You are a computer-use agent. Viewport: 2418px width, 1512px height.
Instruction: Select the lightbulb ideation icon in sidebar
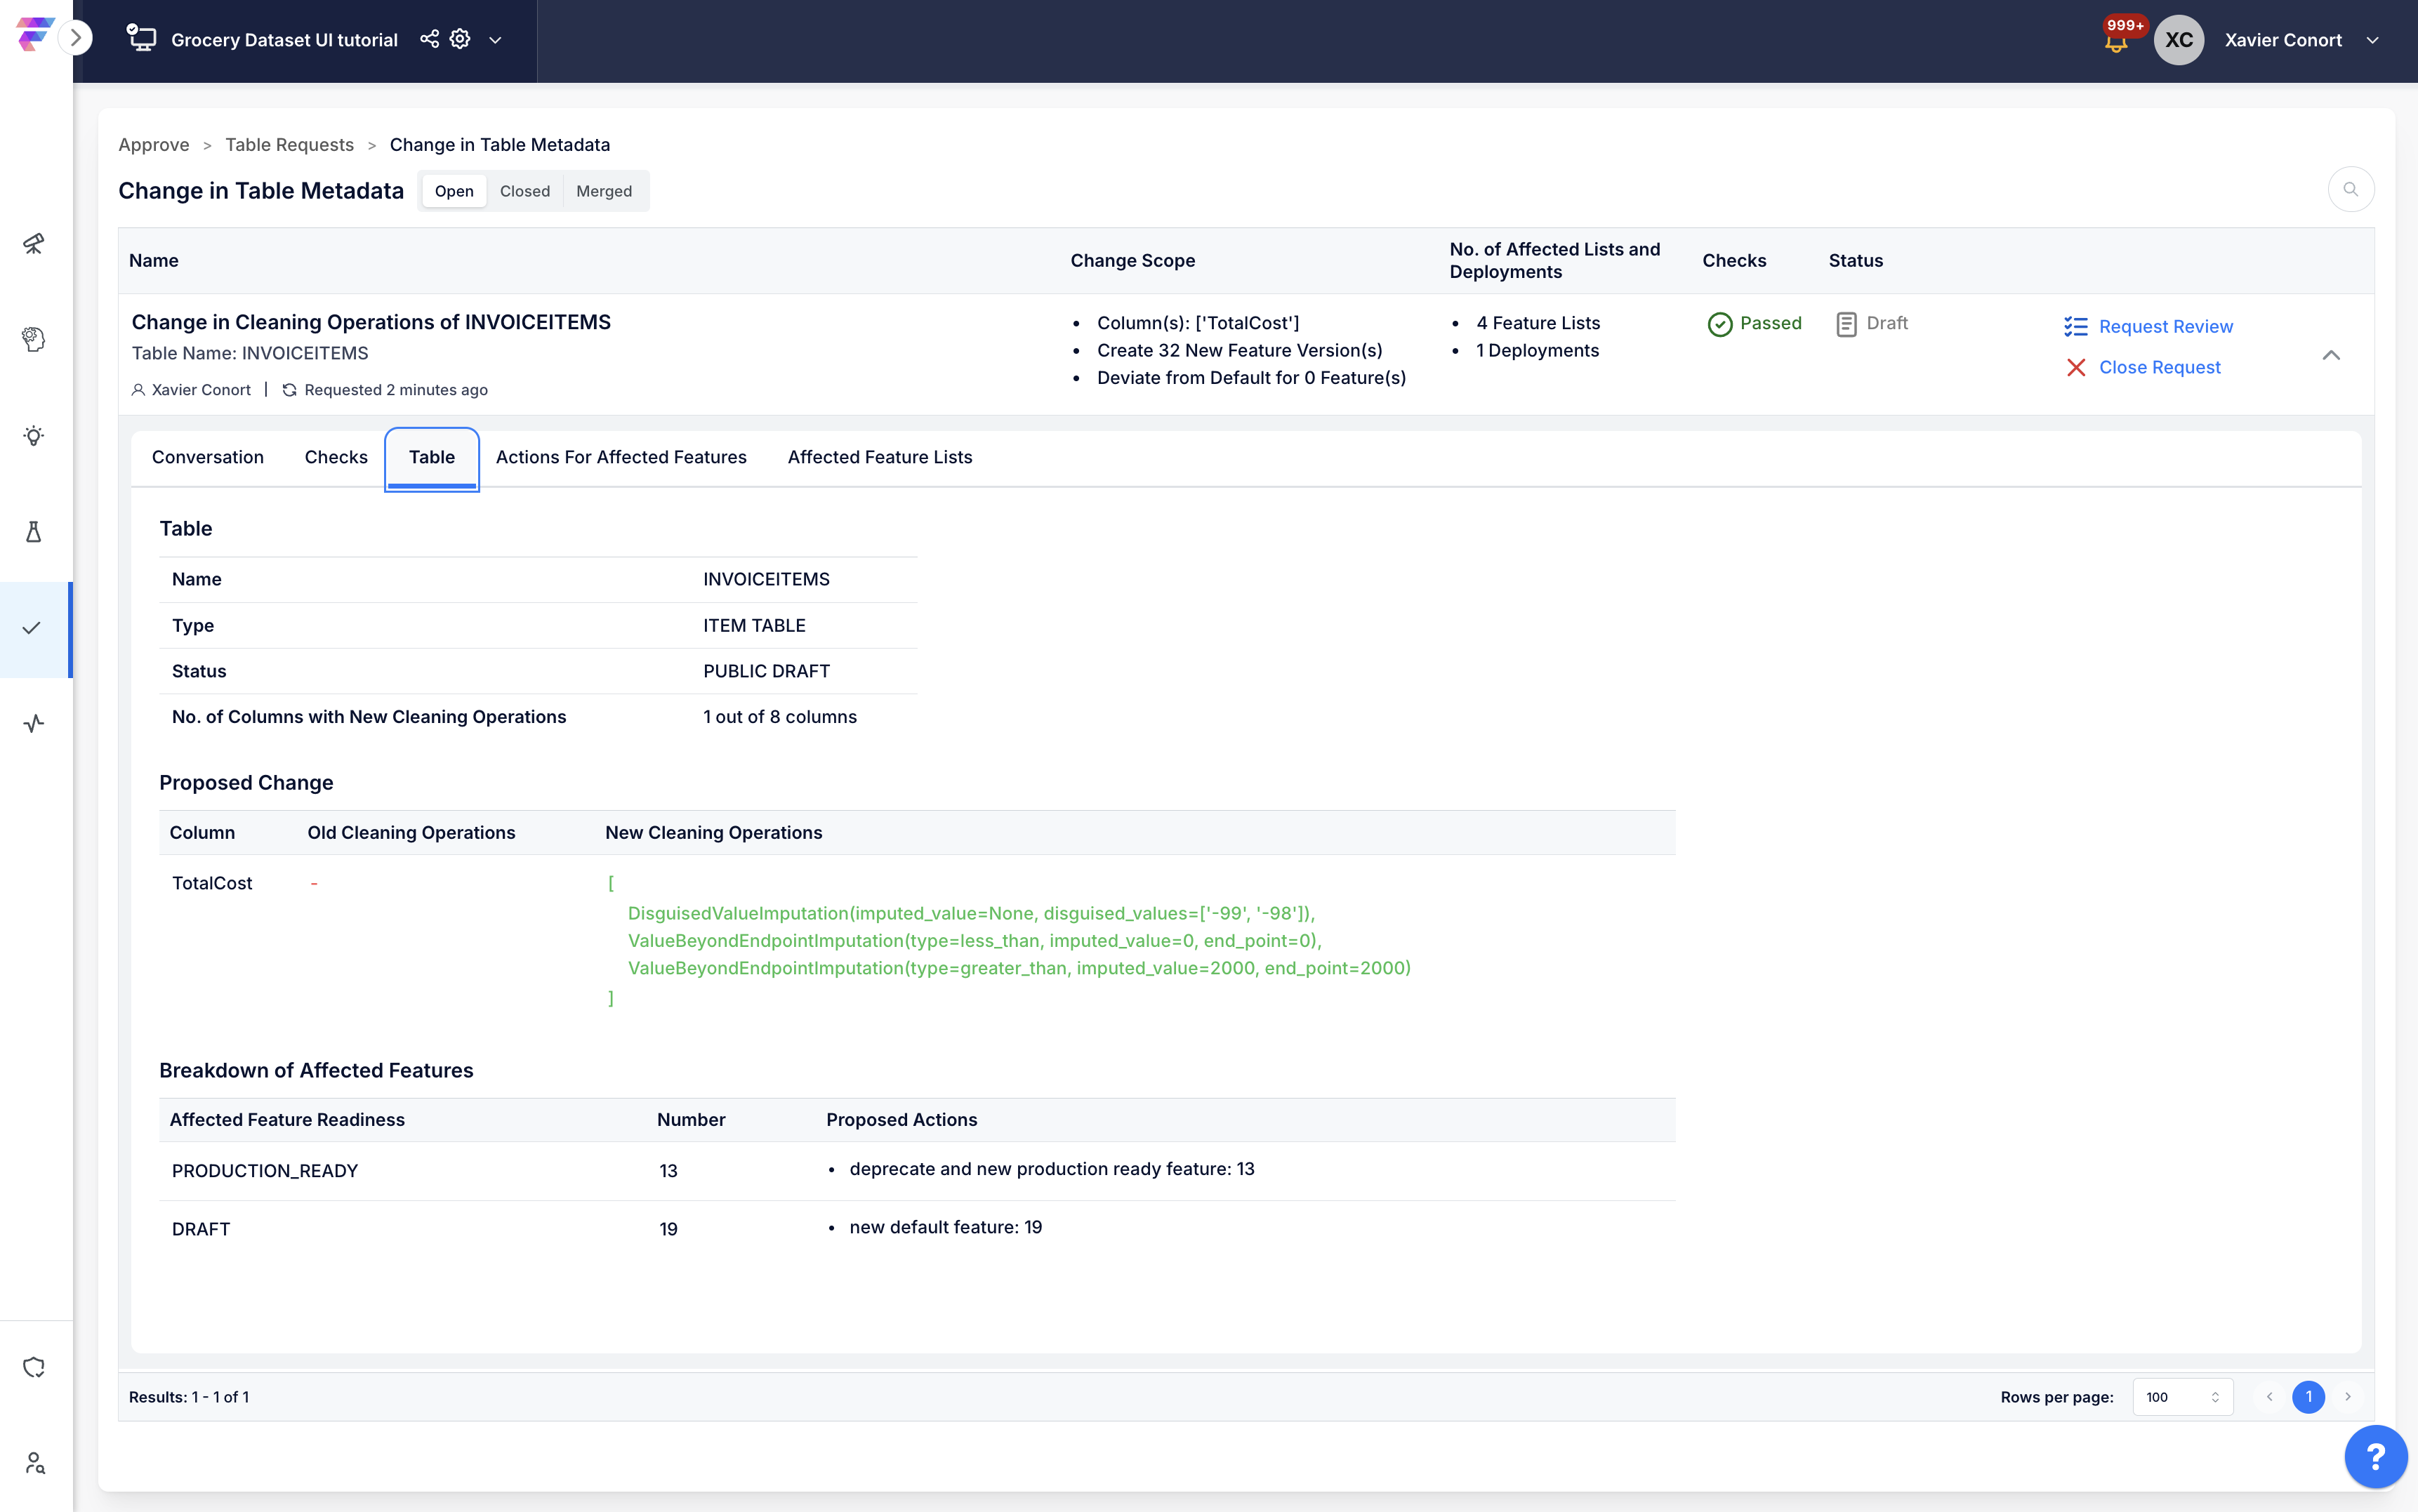click(34, 436)
